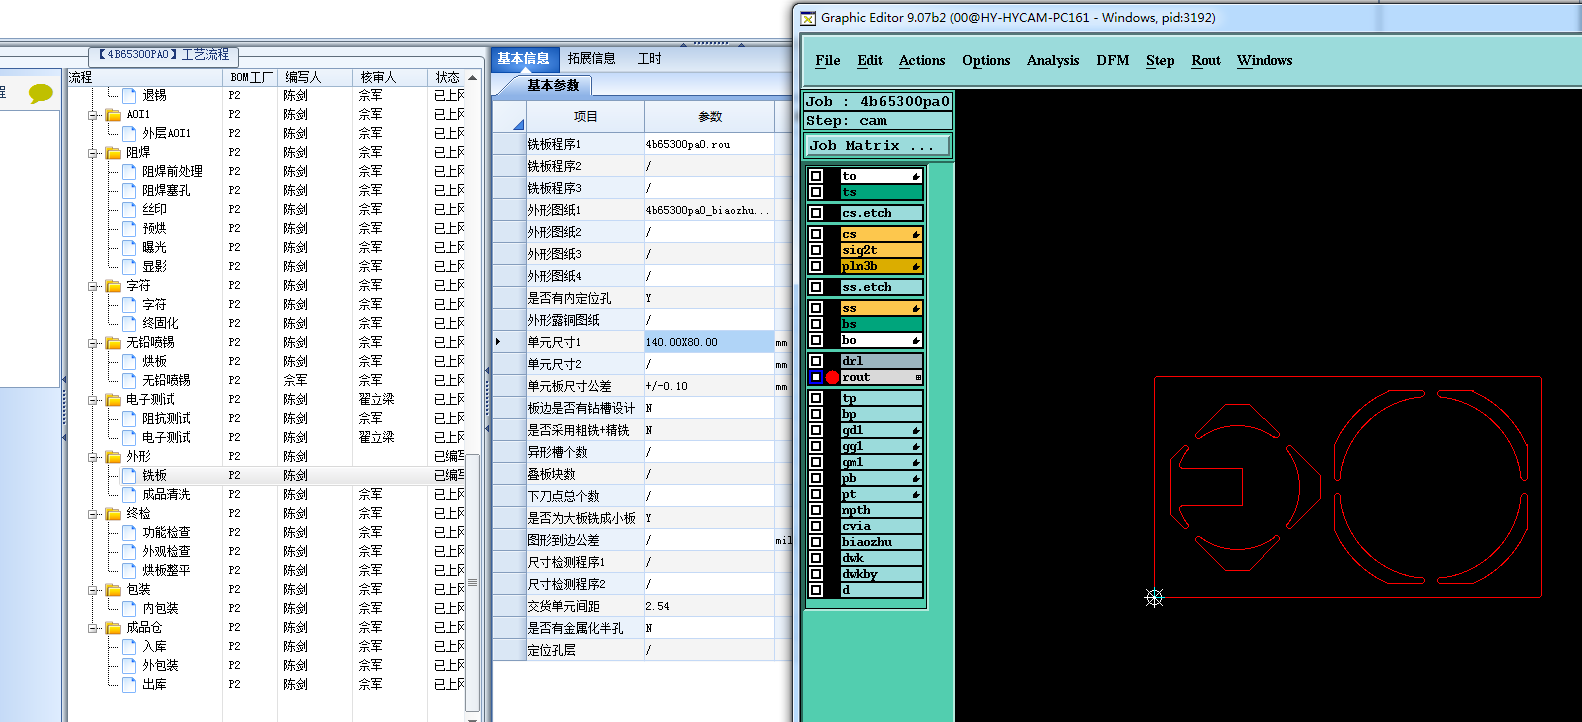
Task: Select the 基本参数 sub-tab
Action: [x=553, y=86]
